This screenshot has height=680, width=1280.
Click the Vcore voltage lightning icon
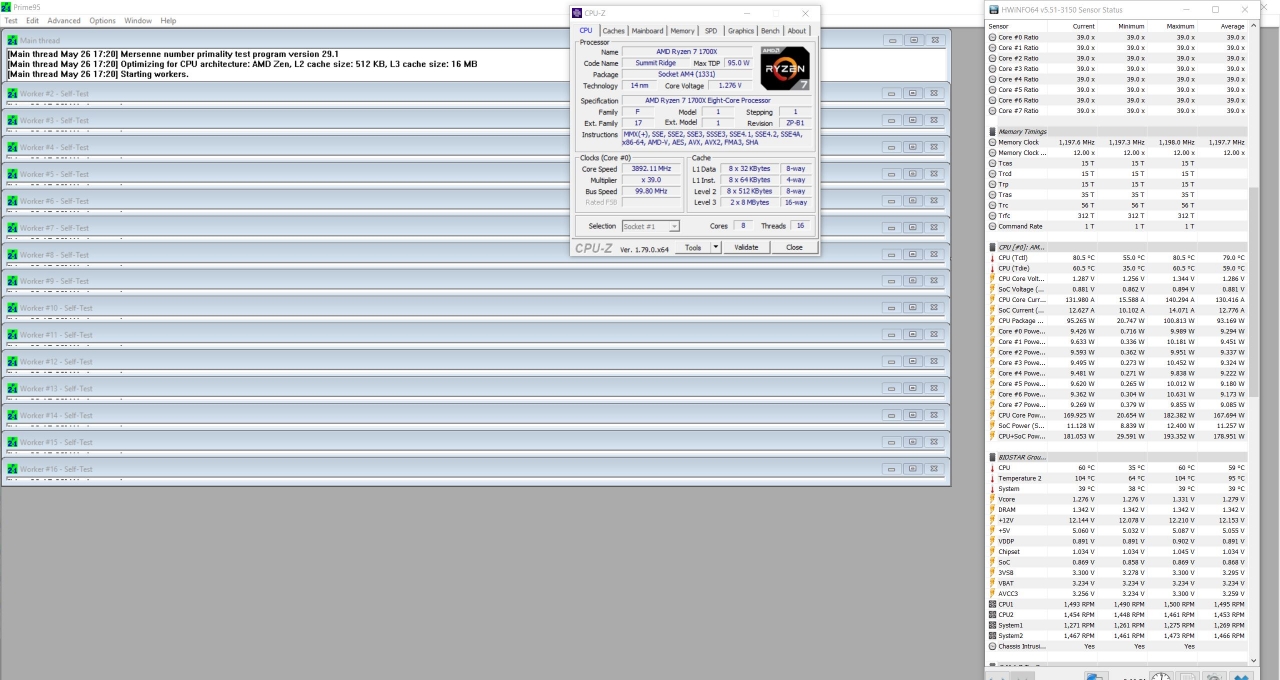pyautogui.click(x=992, y=499)
